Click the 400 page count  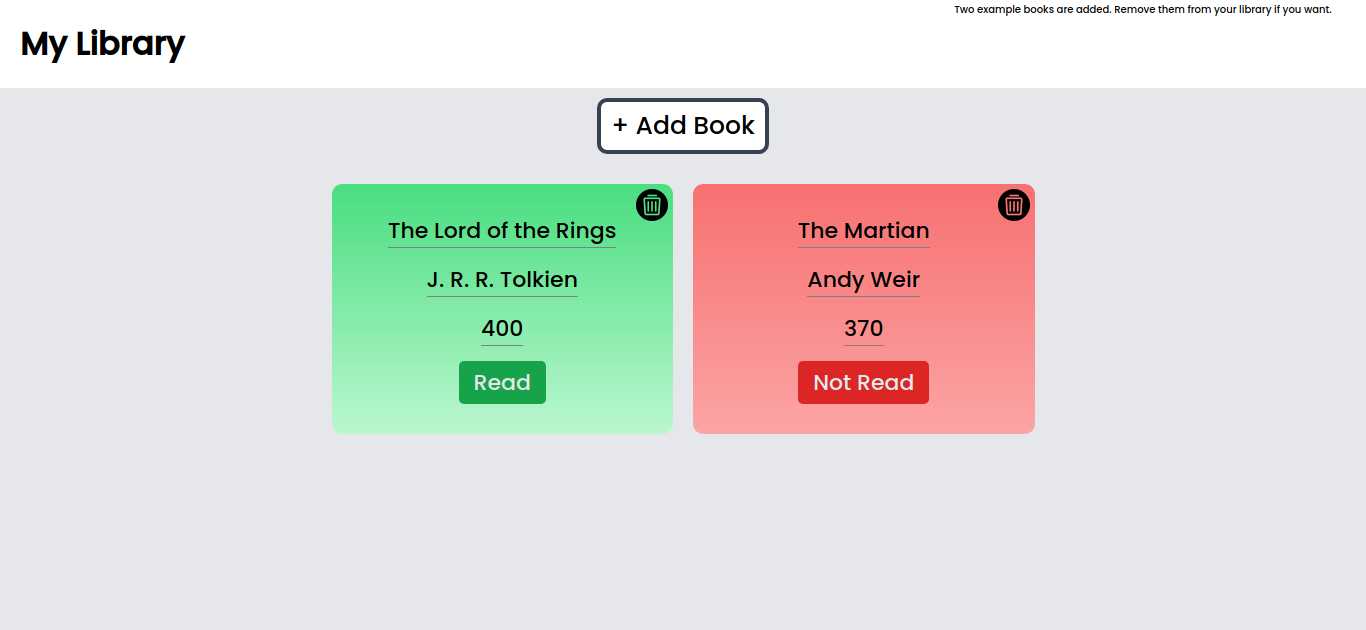click(502, 329)
